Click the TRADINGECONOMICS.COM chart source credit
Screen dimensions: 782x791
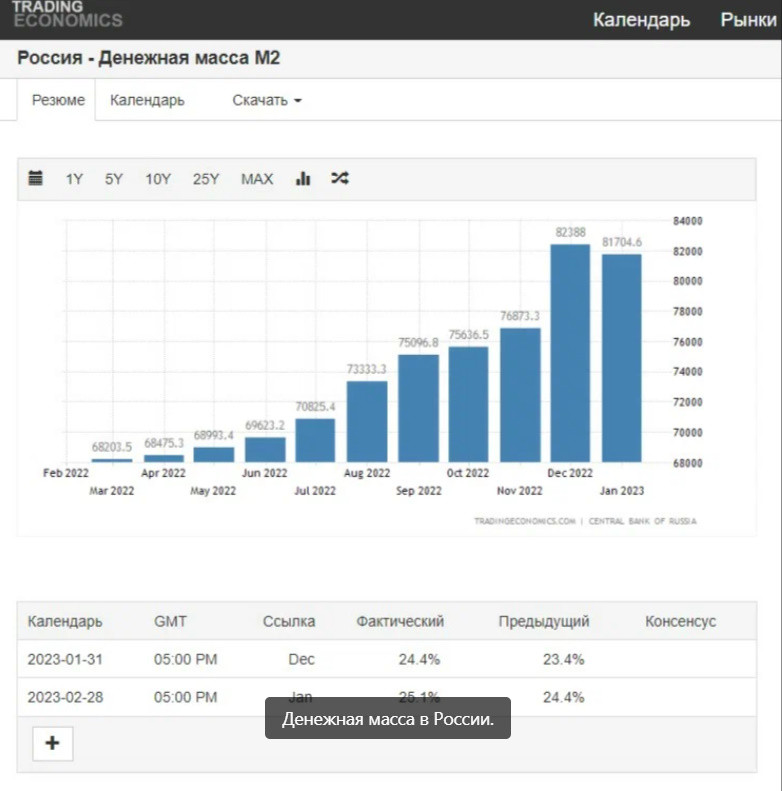pyautogui.click(x=525, y=521)
